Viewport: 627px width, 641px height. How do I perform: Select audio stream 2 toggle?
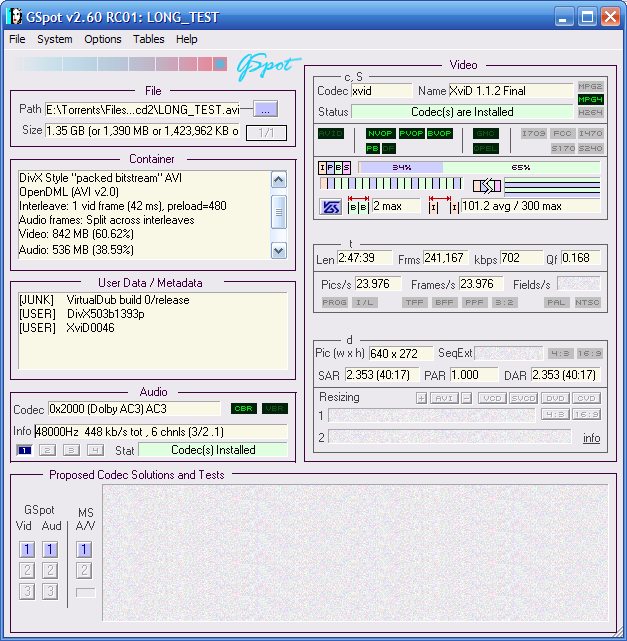pos(47,450)
